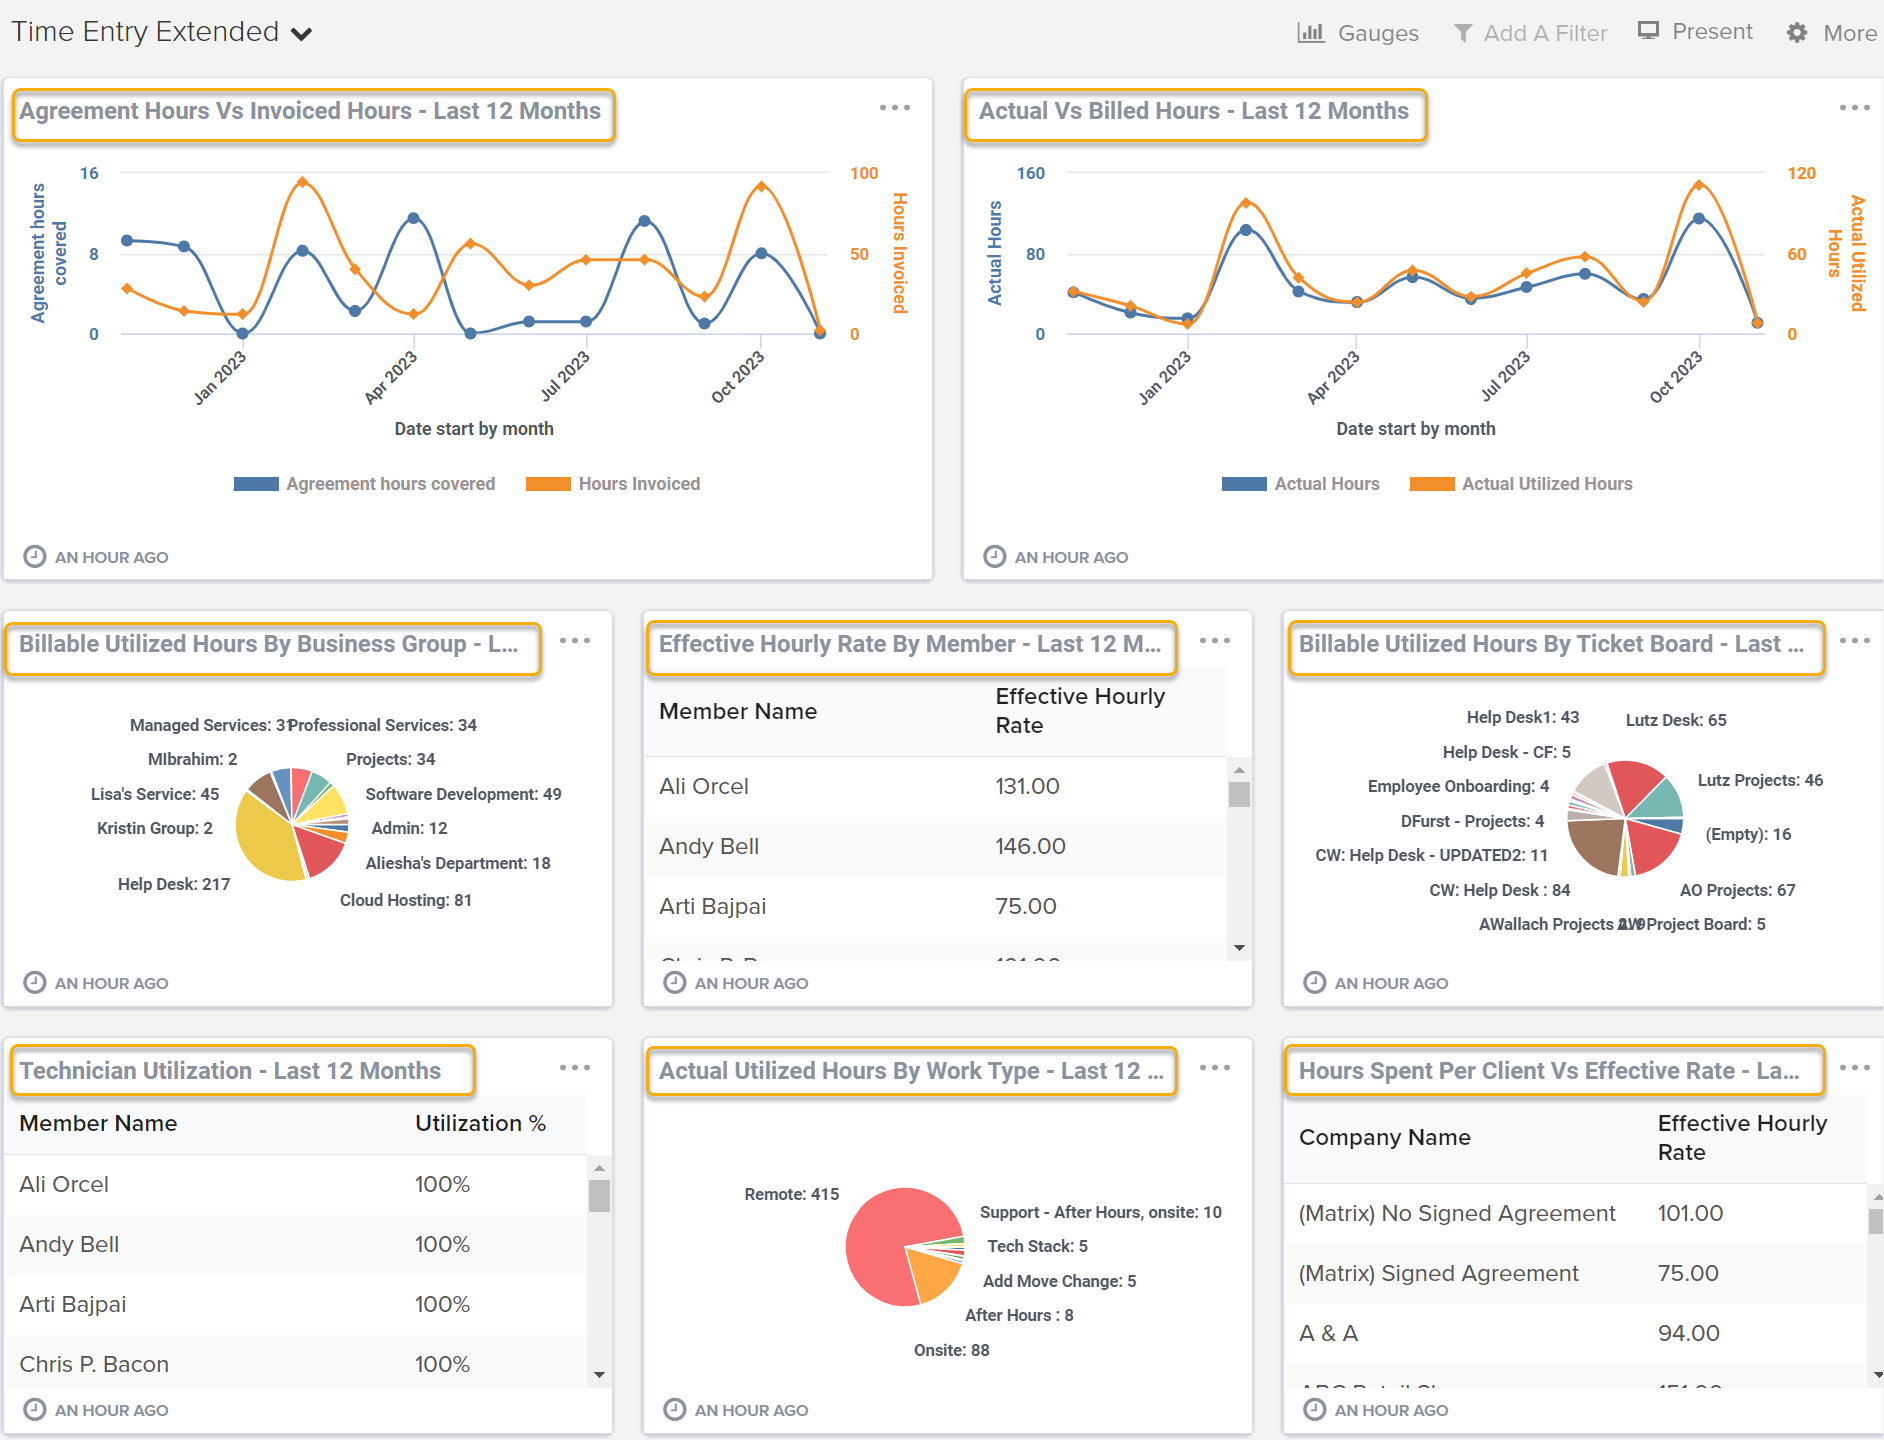
Task: Click the Cloud Hosting: 81 label
Action: (406, 900)
